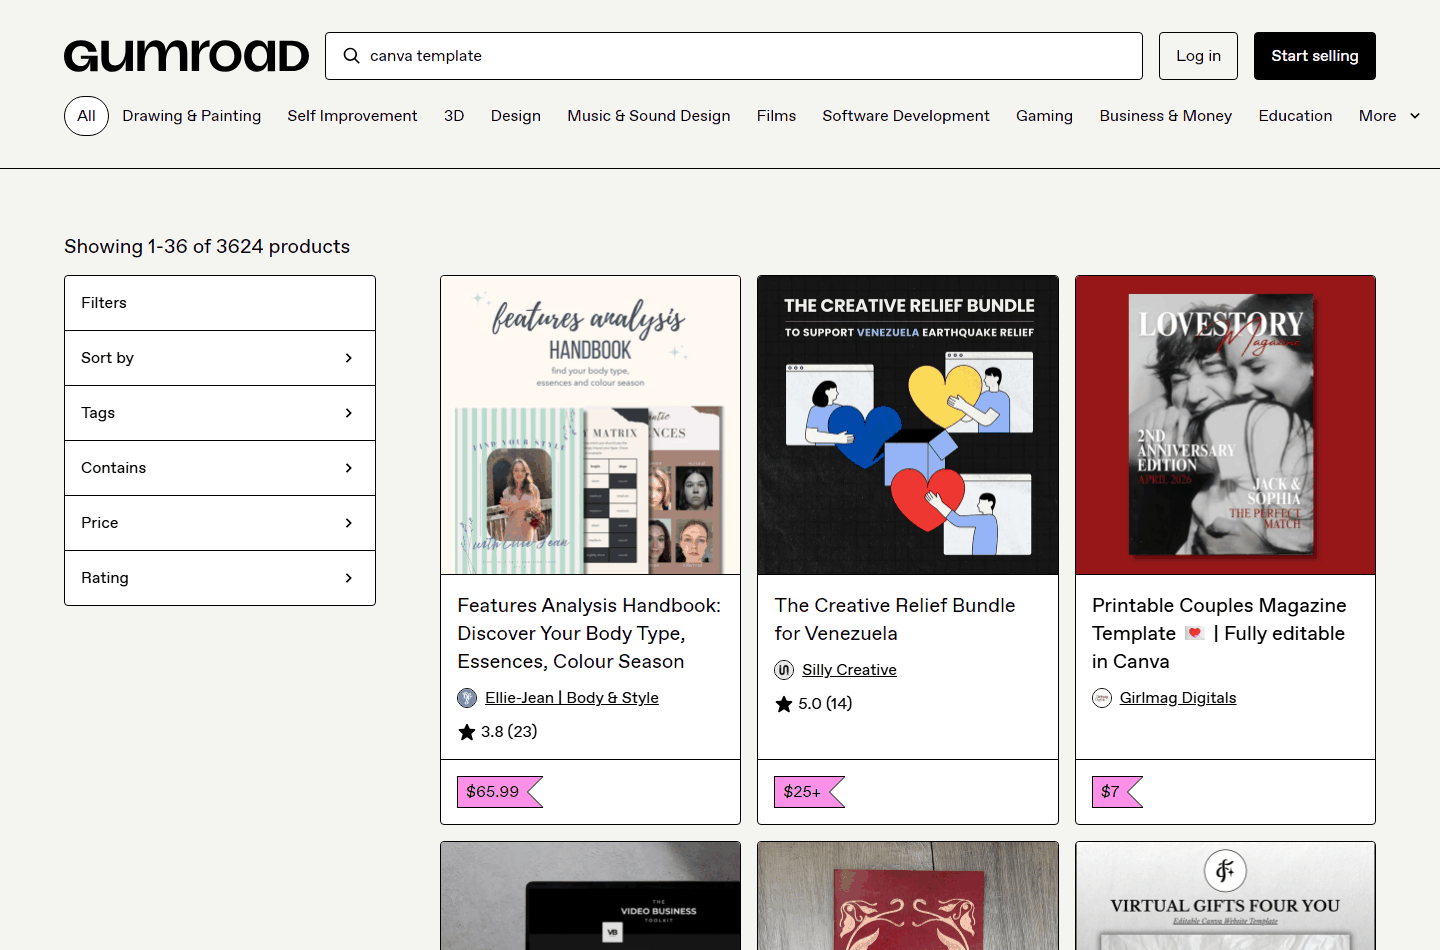The width and height of the screenshot is (1440, 950).
Task: Open the Self Improvement category
Action: tap(353, 116)
